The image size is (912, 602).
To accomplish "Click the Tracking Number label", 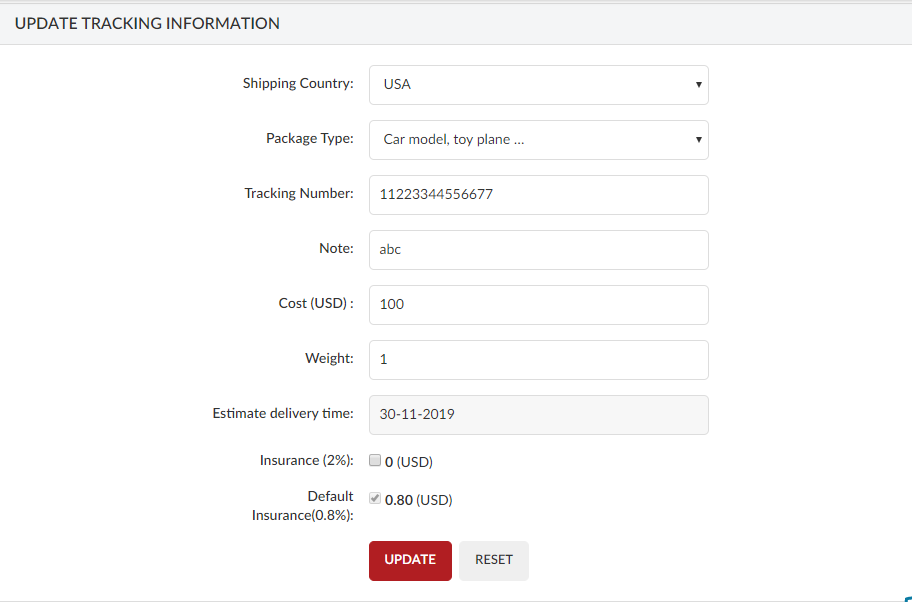I will (298, 193).
